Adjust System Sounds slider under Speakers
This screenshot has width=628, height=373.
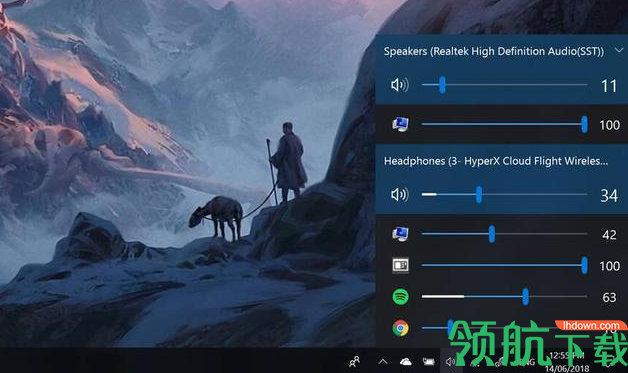pyautogui.click(x=505, y=125)
